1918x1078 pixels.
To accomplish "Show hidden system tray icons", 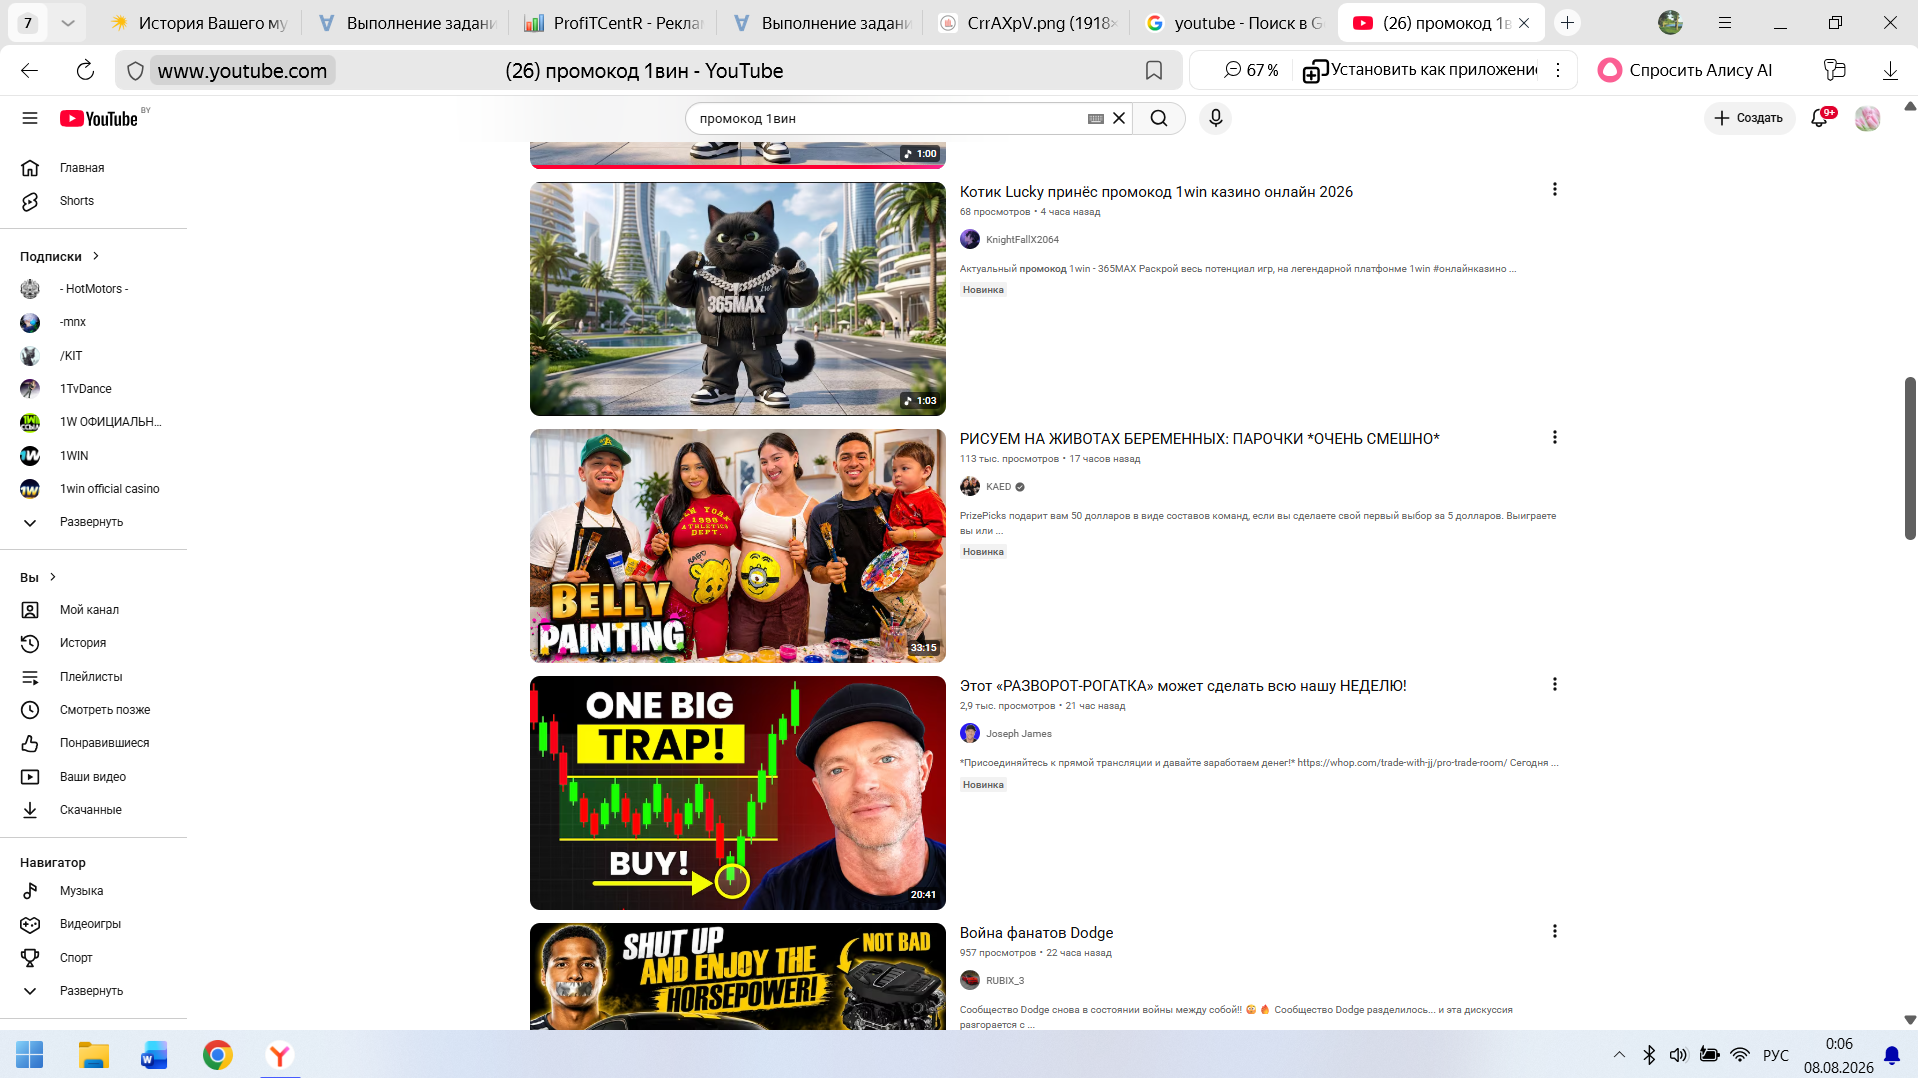I will coord(1619,1055).
